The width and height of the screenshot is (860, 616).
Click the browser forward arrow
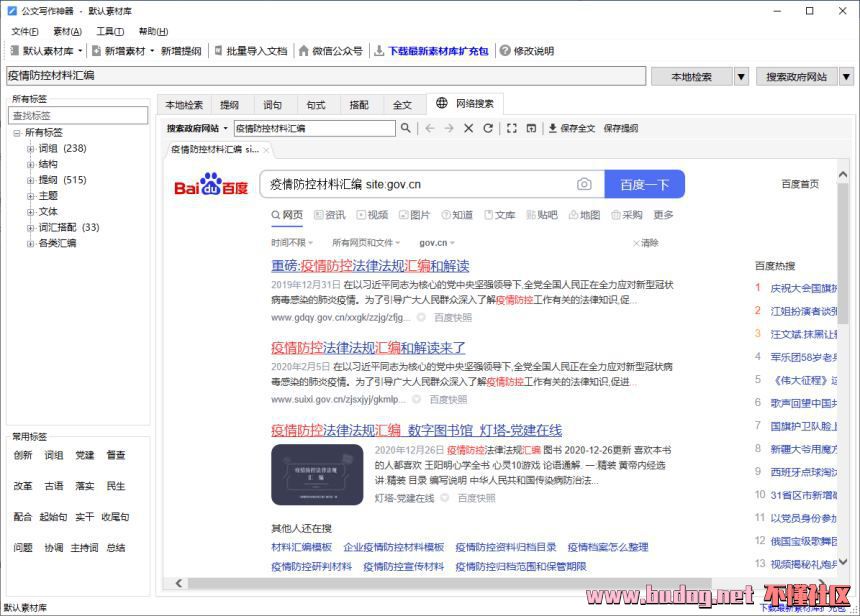click(449, 128)
